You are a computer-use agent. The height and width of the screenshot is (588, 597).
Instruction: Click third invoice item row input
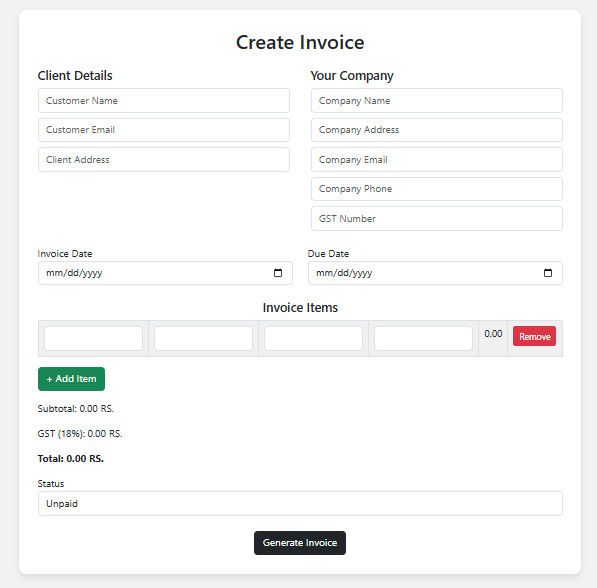313,338
